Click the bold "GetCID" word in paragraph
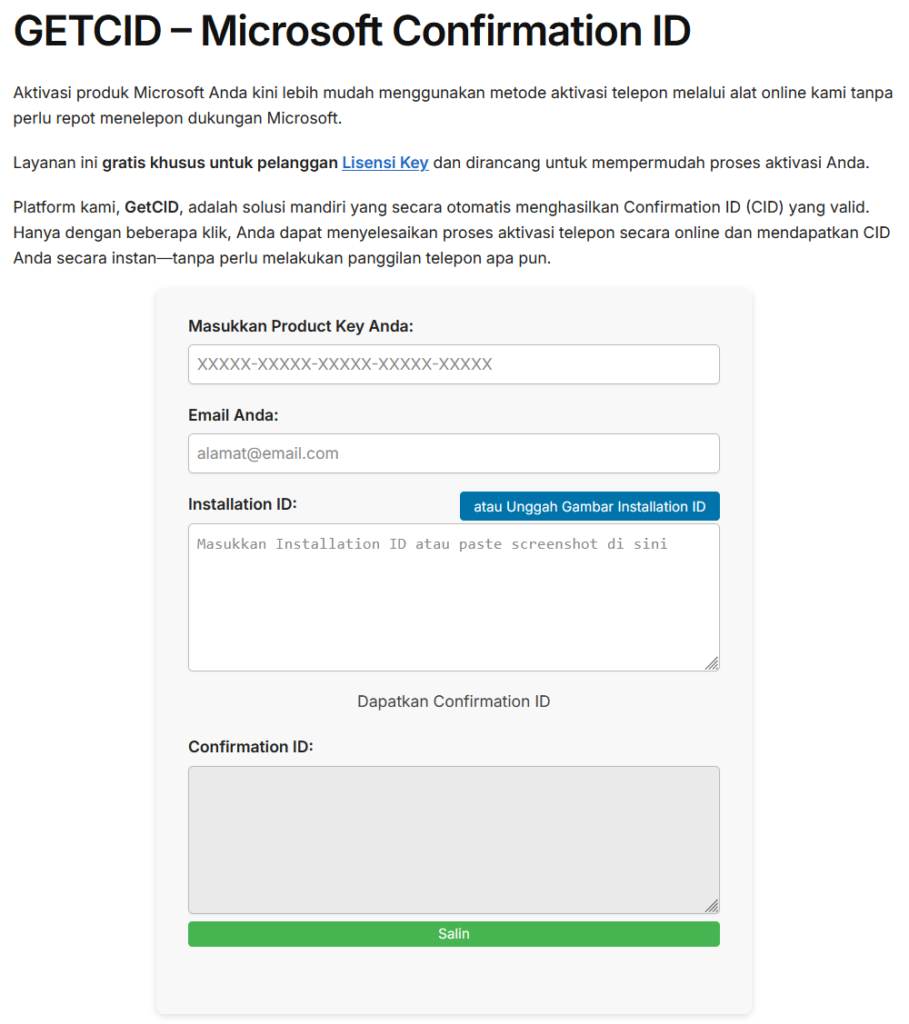This screenshot has height=1024, width=909. tap(152, 208)
